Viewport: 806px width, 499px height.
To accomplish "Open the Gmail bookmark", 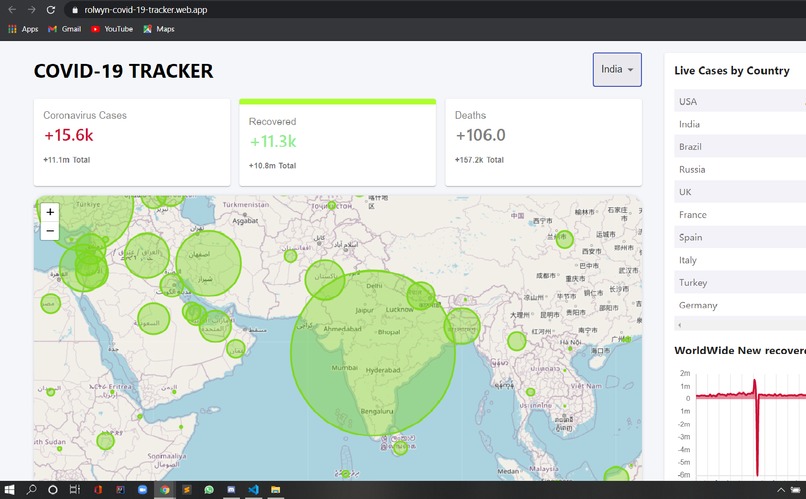I will [x=64, y=29].
